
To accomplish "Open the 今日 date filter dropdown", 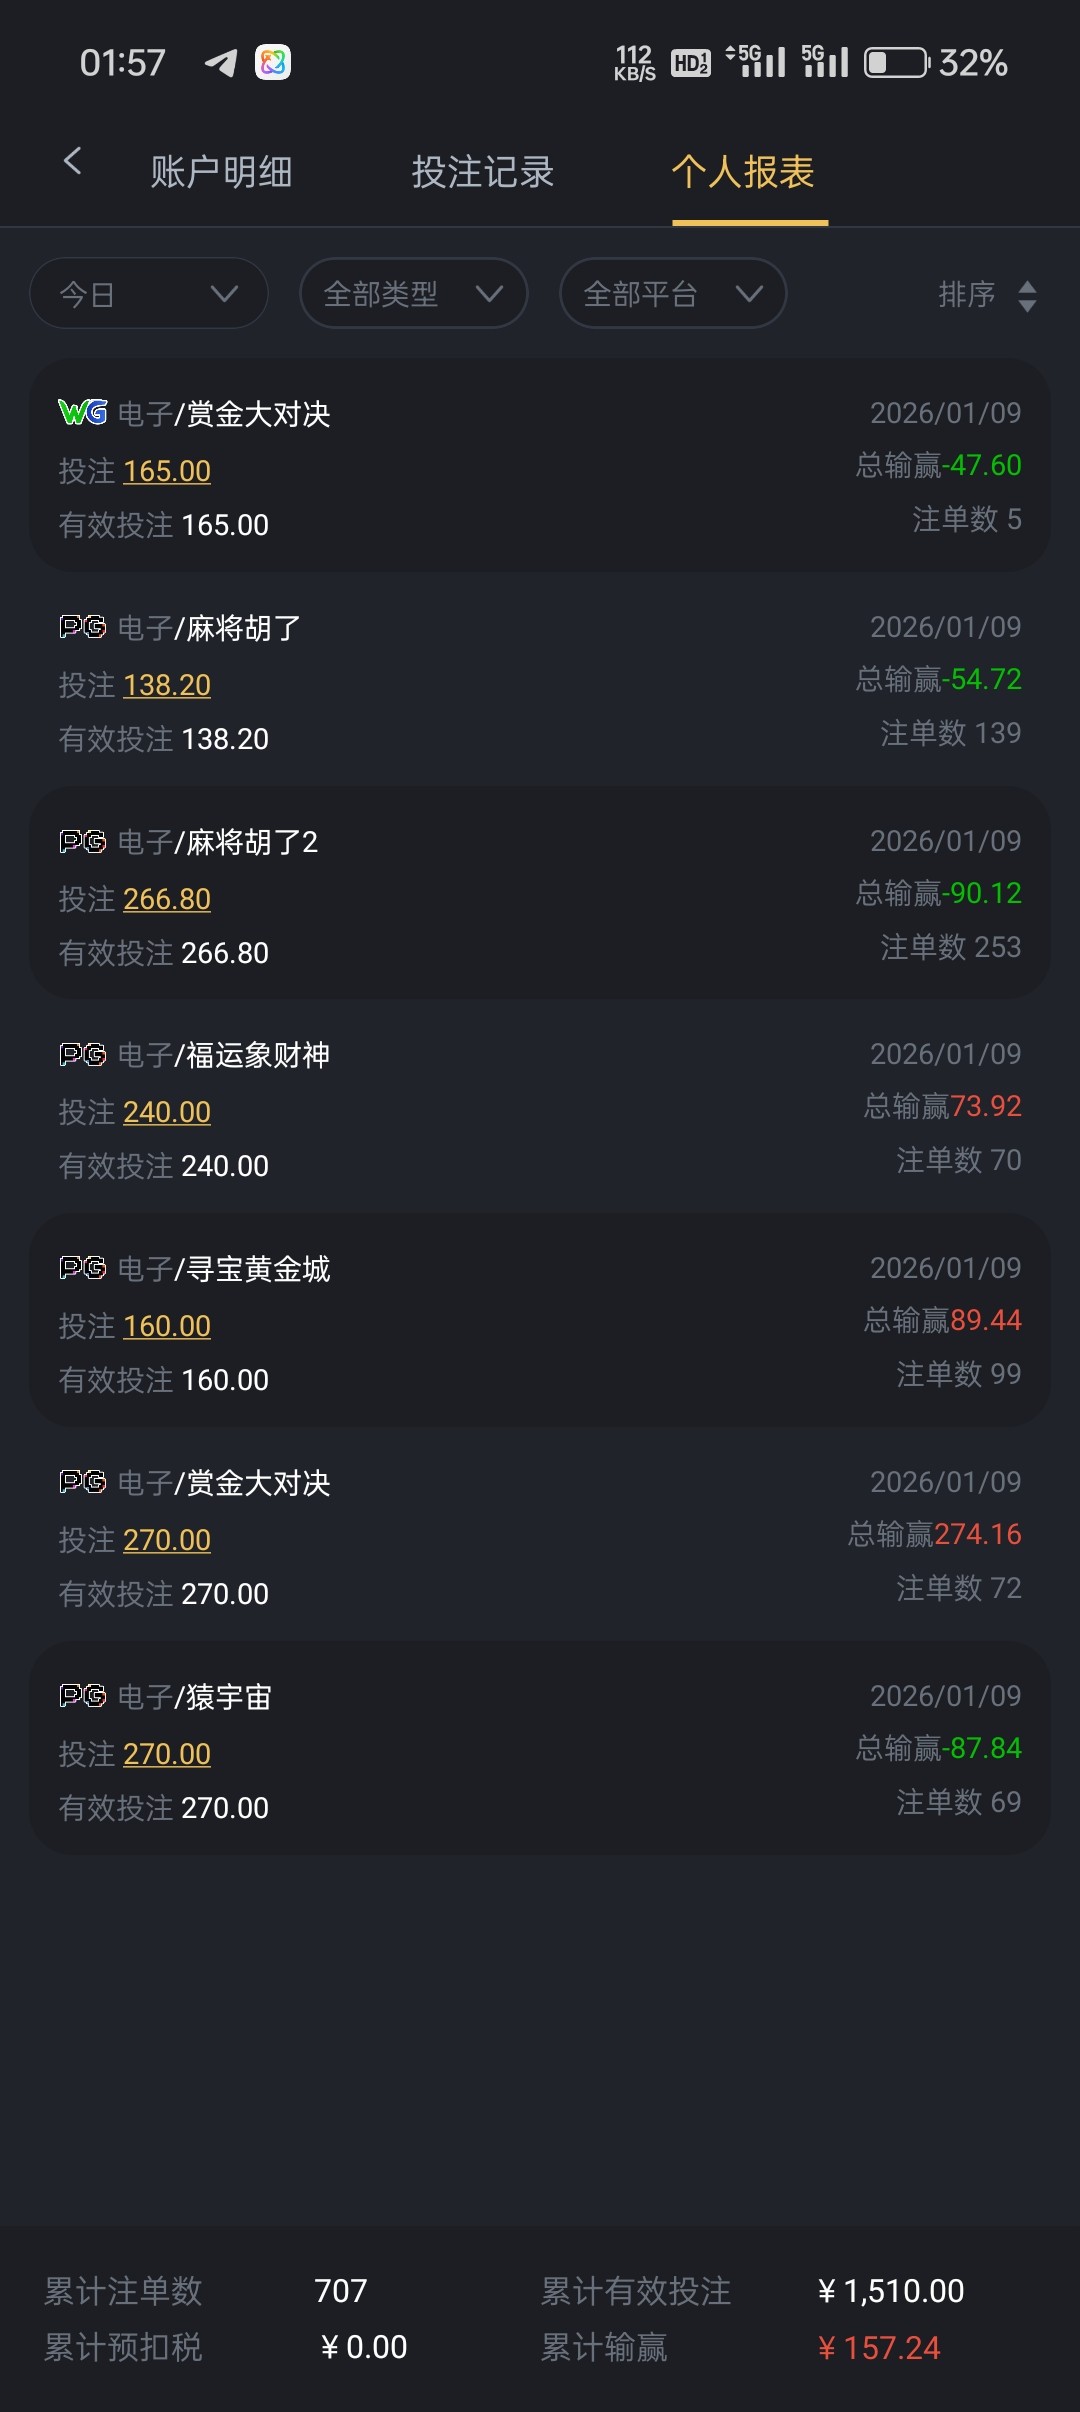I will [x=149, y=294].
